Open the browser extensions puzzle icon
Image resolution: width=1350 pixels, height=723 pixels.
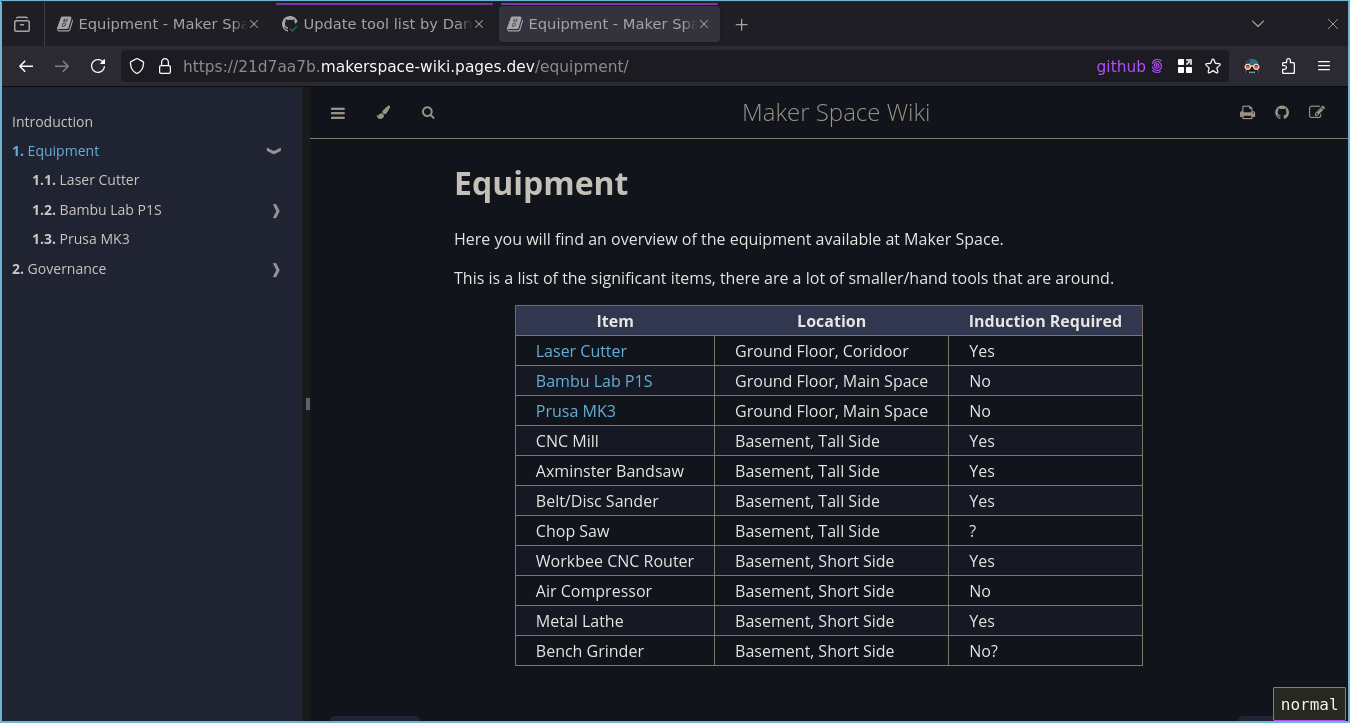1288,66
